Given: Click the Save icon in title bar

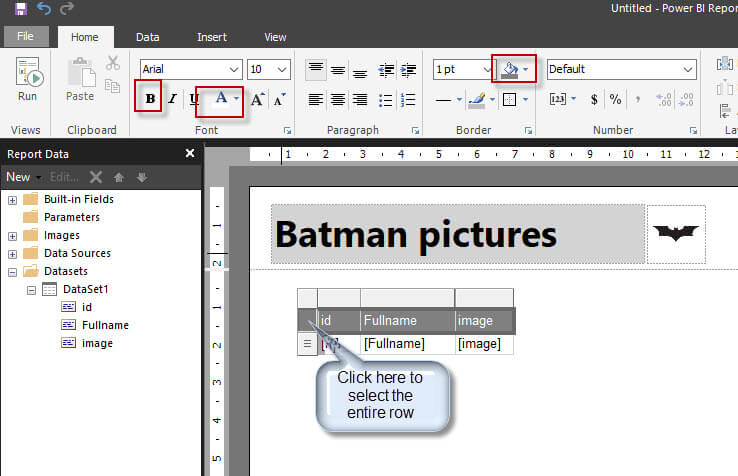Looking at the screenshot, I should tap(21, 8).
